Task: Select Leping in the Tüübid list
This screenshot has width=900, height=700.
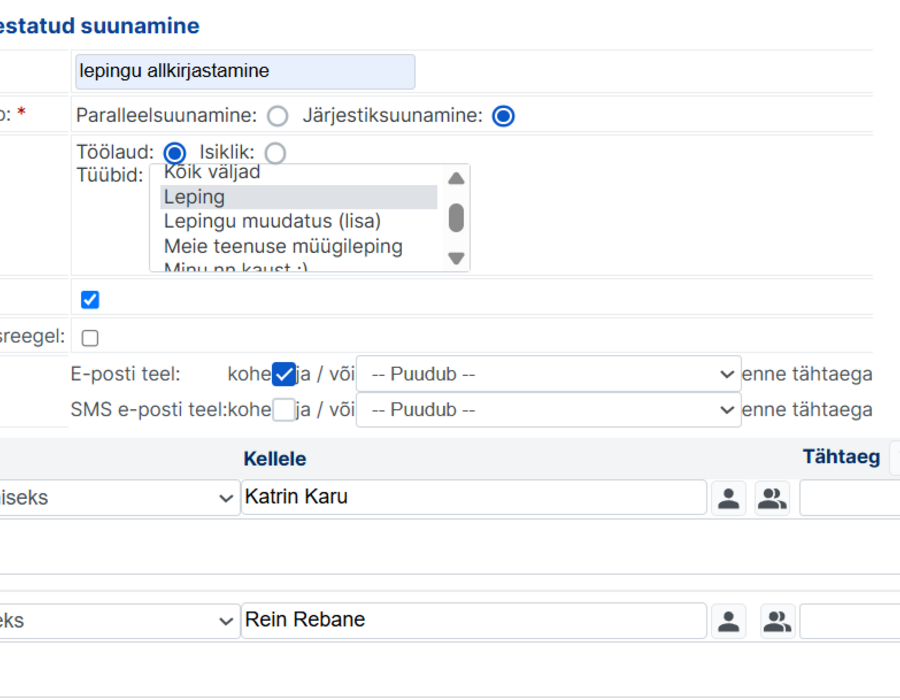Action: pos(298,197)
